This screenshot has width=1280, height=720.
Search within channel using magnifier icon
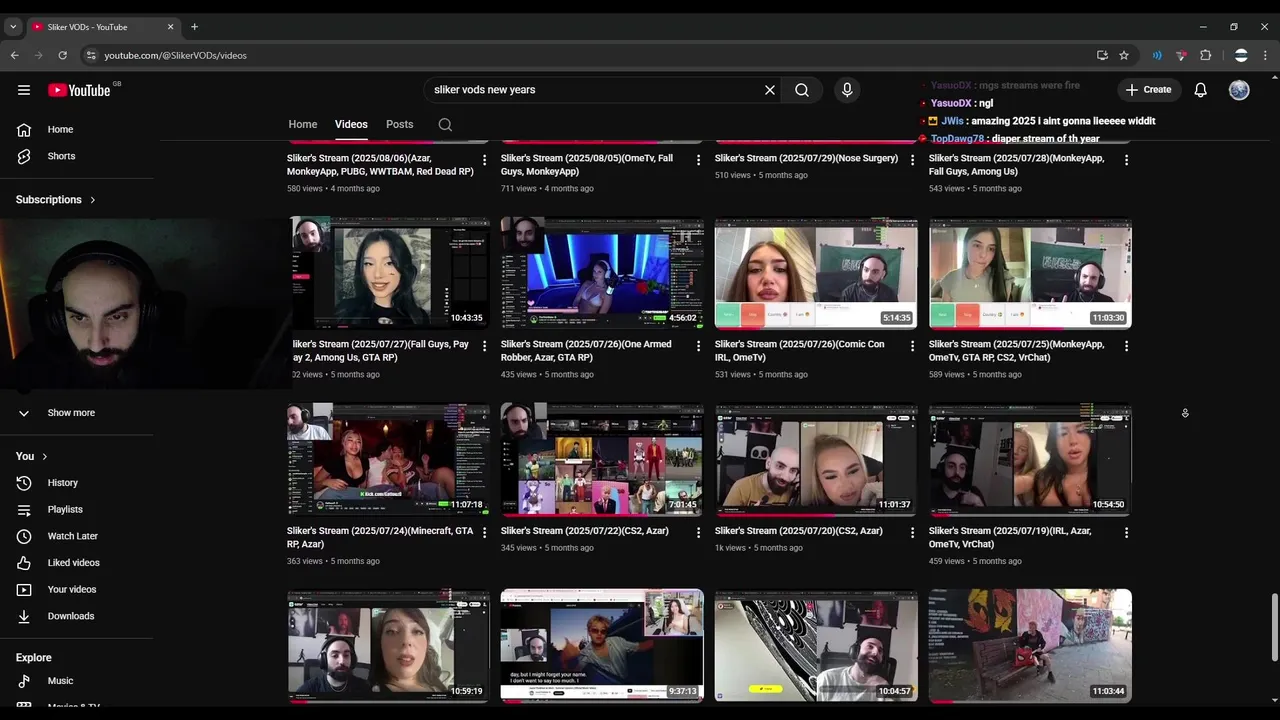pyautogui.click(x=445, y=125)
